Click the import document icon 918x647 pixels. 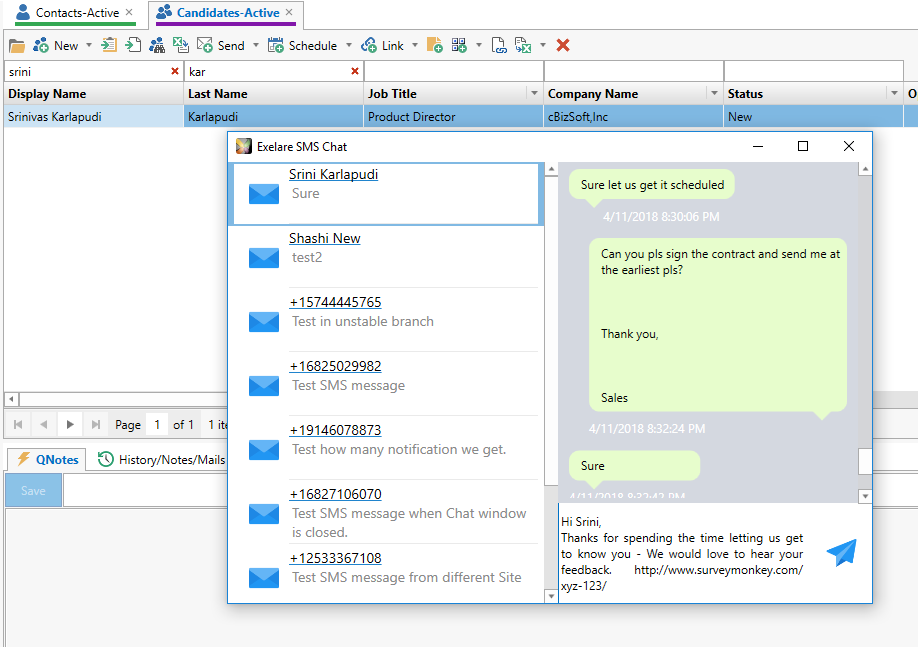click(133, 45)
